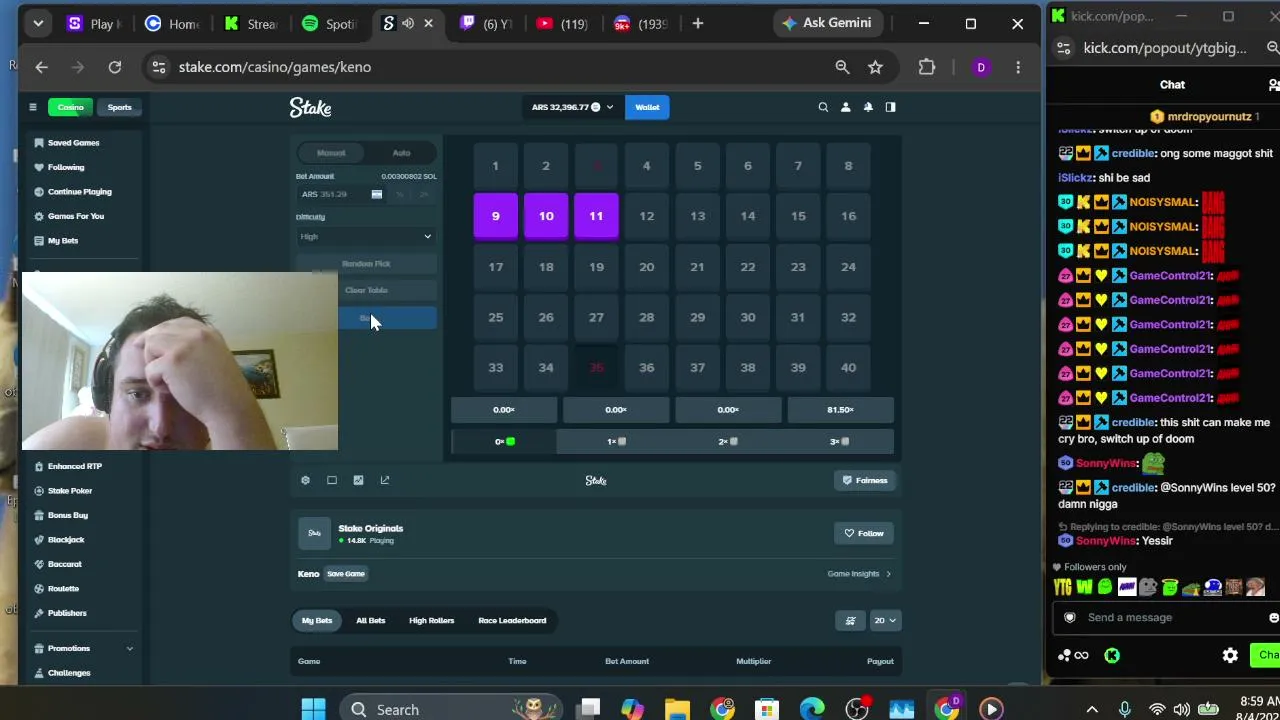Pop out the Keno game window
The height and width of the screenshot is (720, 1280).
point(385,480)
